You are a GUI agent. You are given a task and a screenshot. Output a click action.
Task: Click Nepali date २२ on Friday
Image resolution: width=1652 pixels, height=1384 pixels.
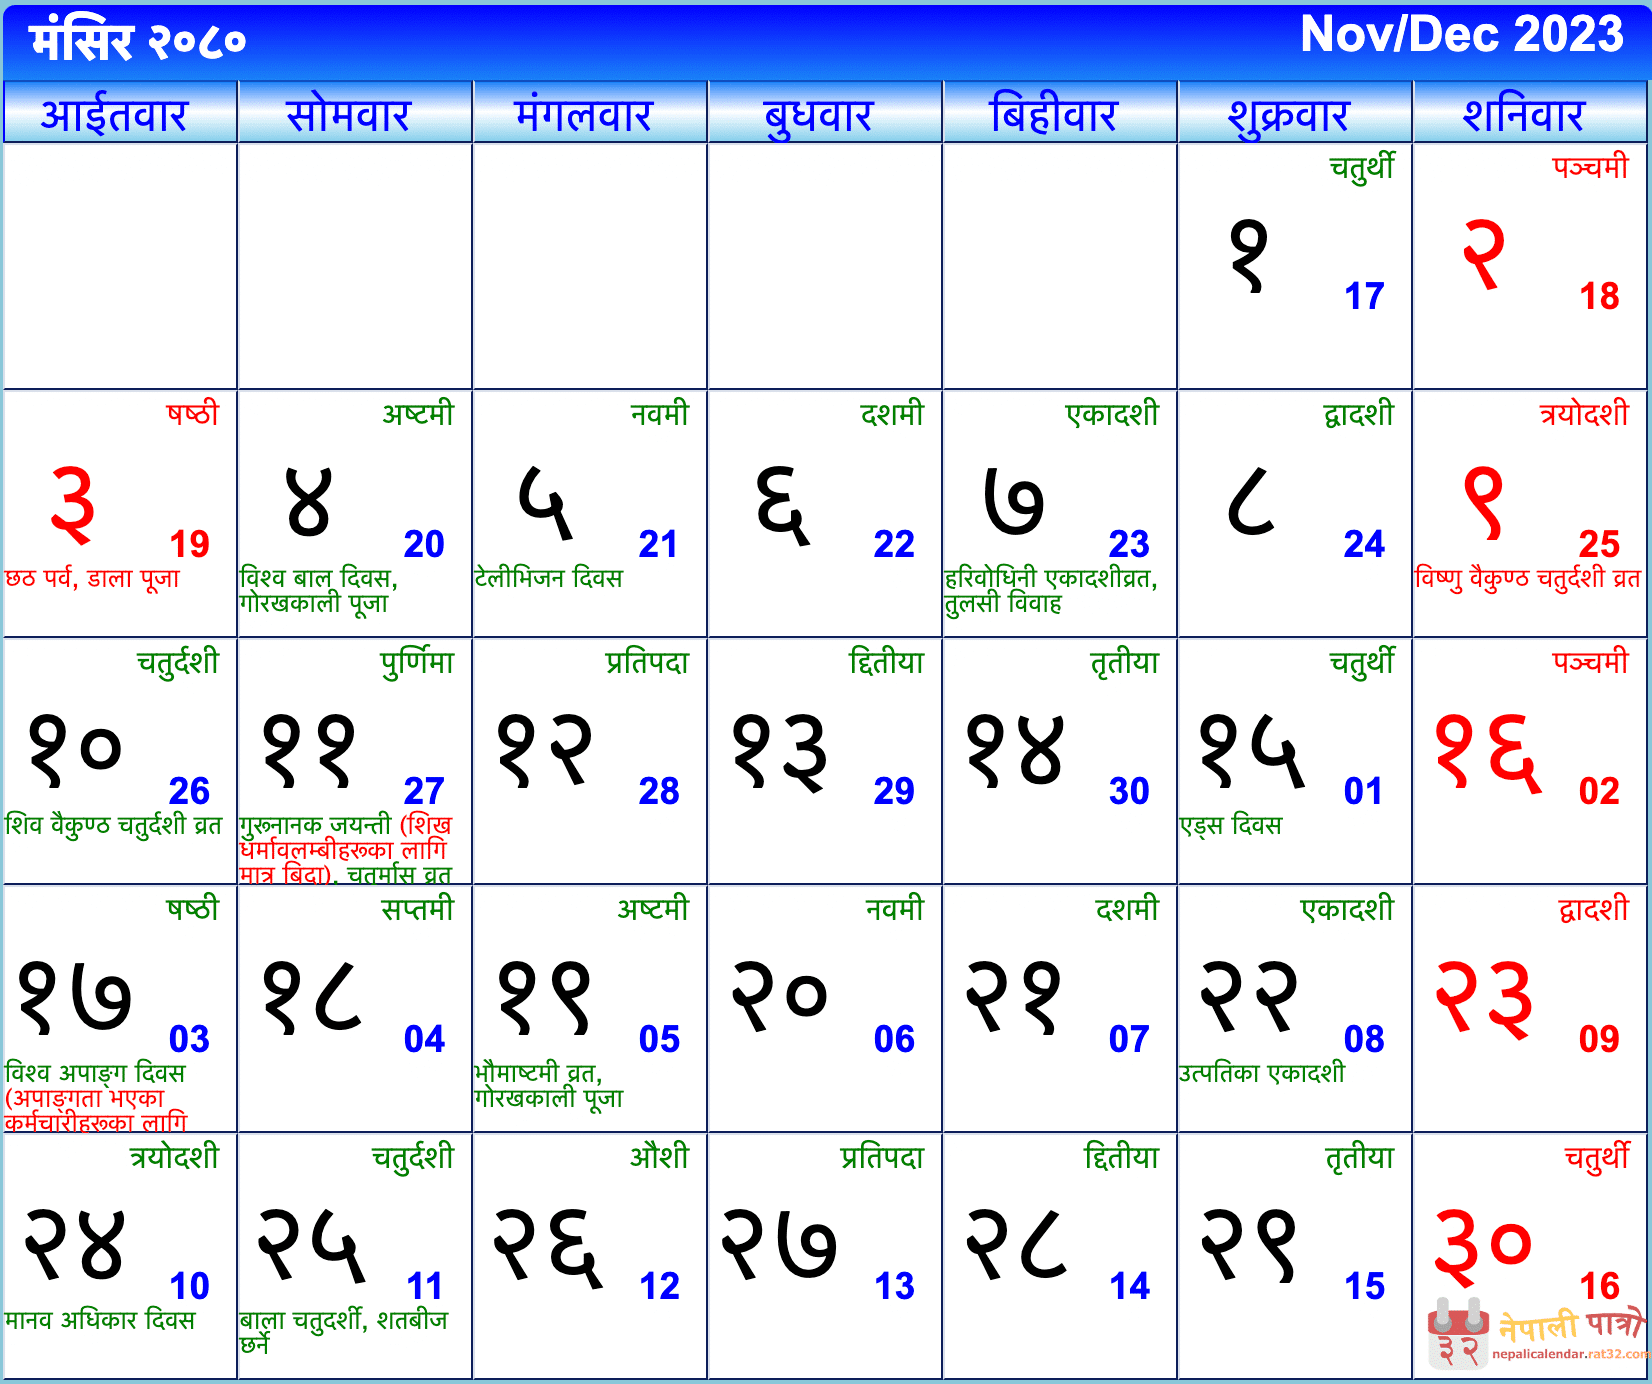(1250, 997)
